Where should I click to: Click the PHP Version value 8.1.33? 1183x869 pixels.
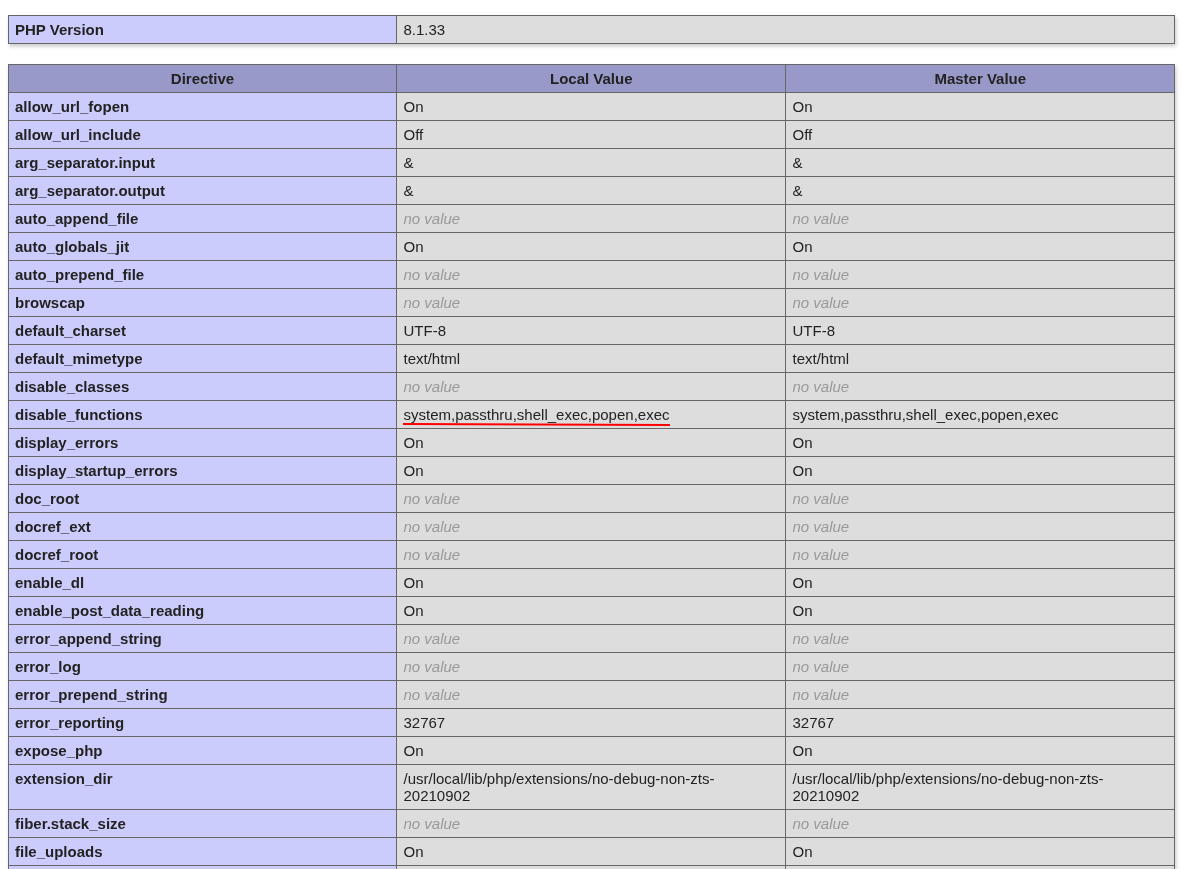click(424, 30)
